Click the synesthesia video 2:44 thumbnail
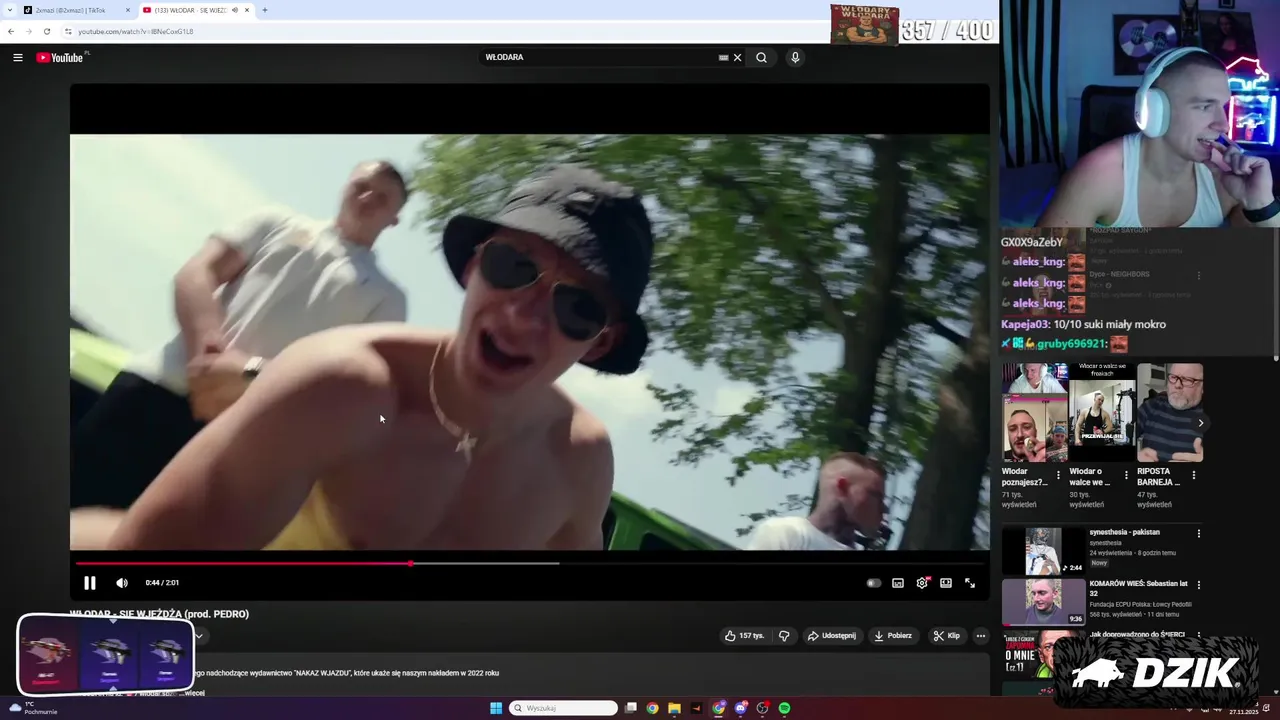 pos(1044,550)
